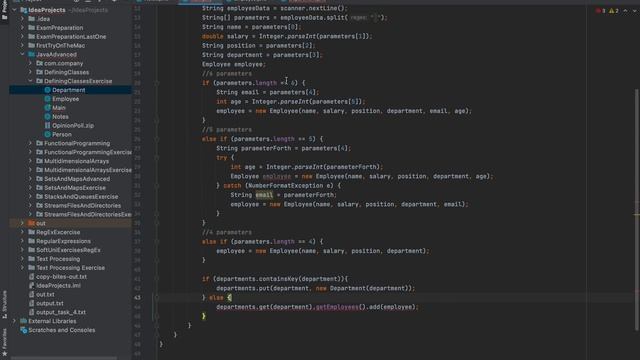
Task: Select the OpinionPoll.zip archive icon
Action: point(47,125)
